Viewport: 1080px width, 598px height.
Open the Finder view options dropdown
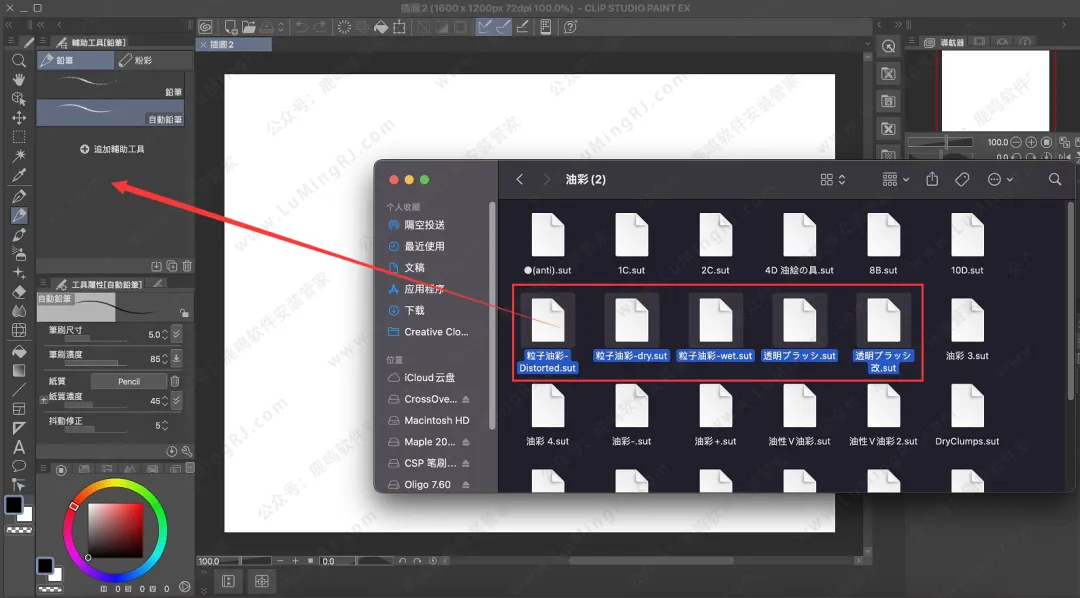(832, 179)
